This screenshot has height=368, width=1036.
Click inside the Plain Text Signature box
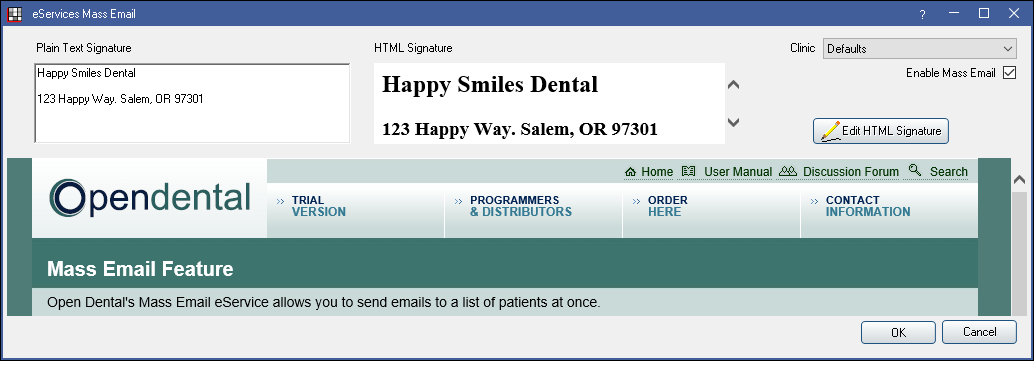pos(192,103)
